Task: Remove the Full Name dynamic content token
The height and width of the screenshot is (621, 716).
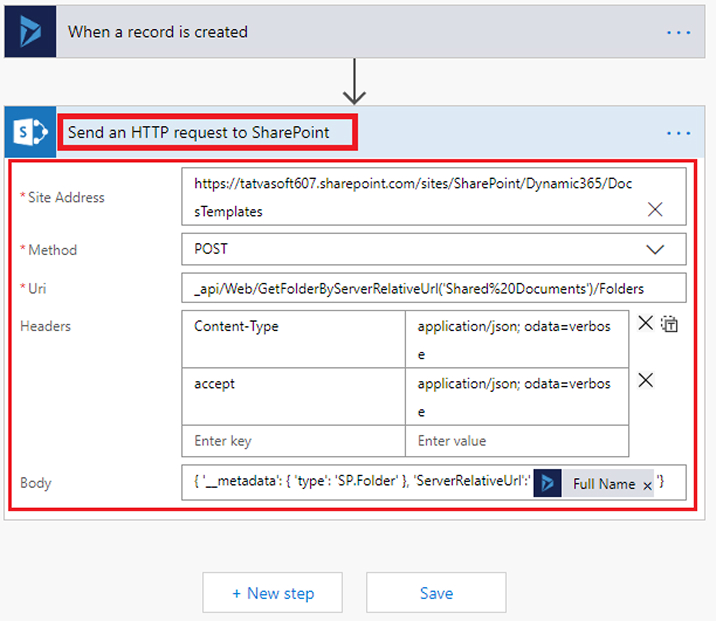Action: point(647,486)
